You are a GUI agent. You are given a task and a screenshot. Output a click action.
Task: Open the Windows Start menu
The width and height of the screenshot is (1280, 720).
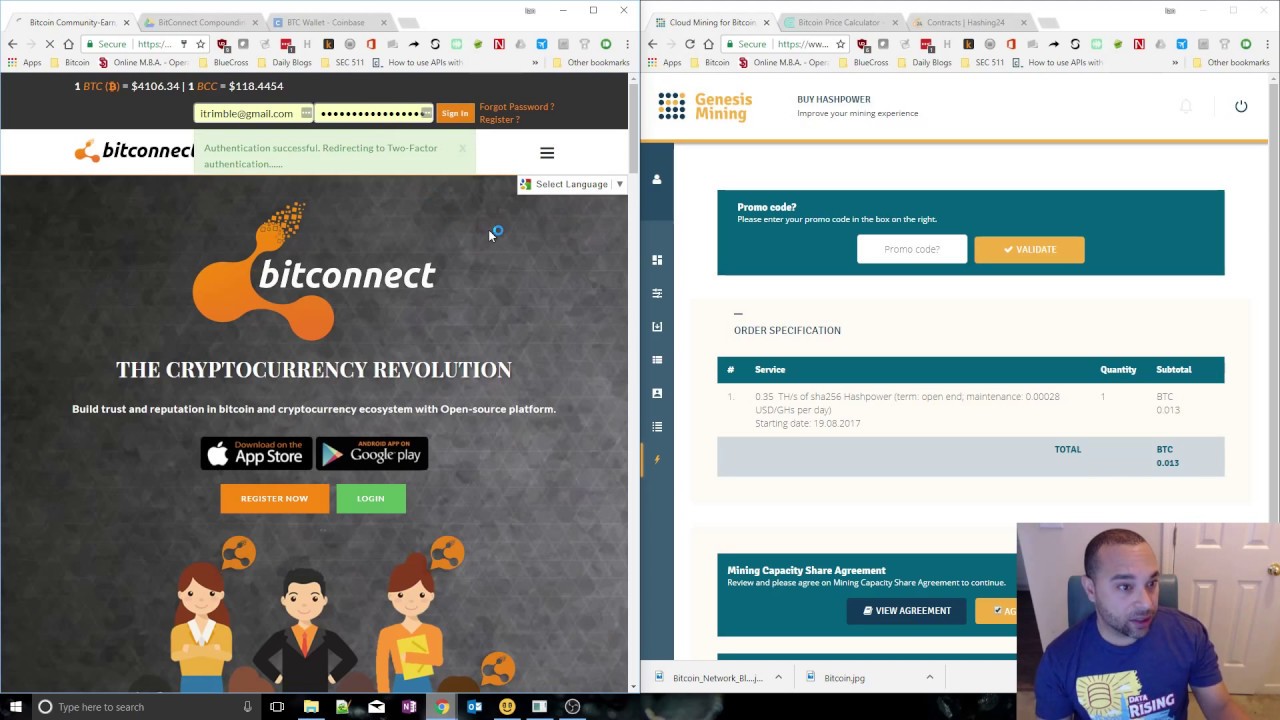pyautogui.click(x=15, y=707)
